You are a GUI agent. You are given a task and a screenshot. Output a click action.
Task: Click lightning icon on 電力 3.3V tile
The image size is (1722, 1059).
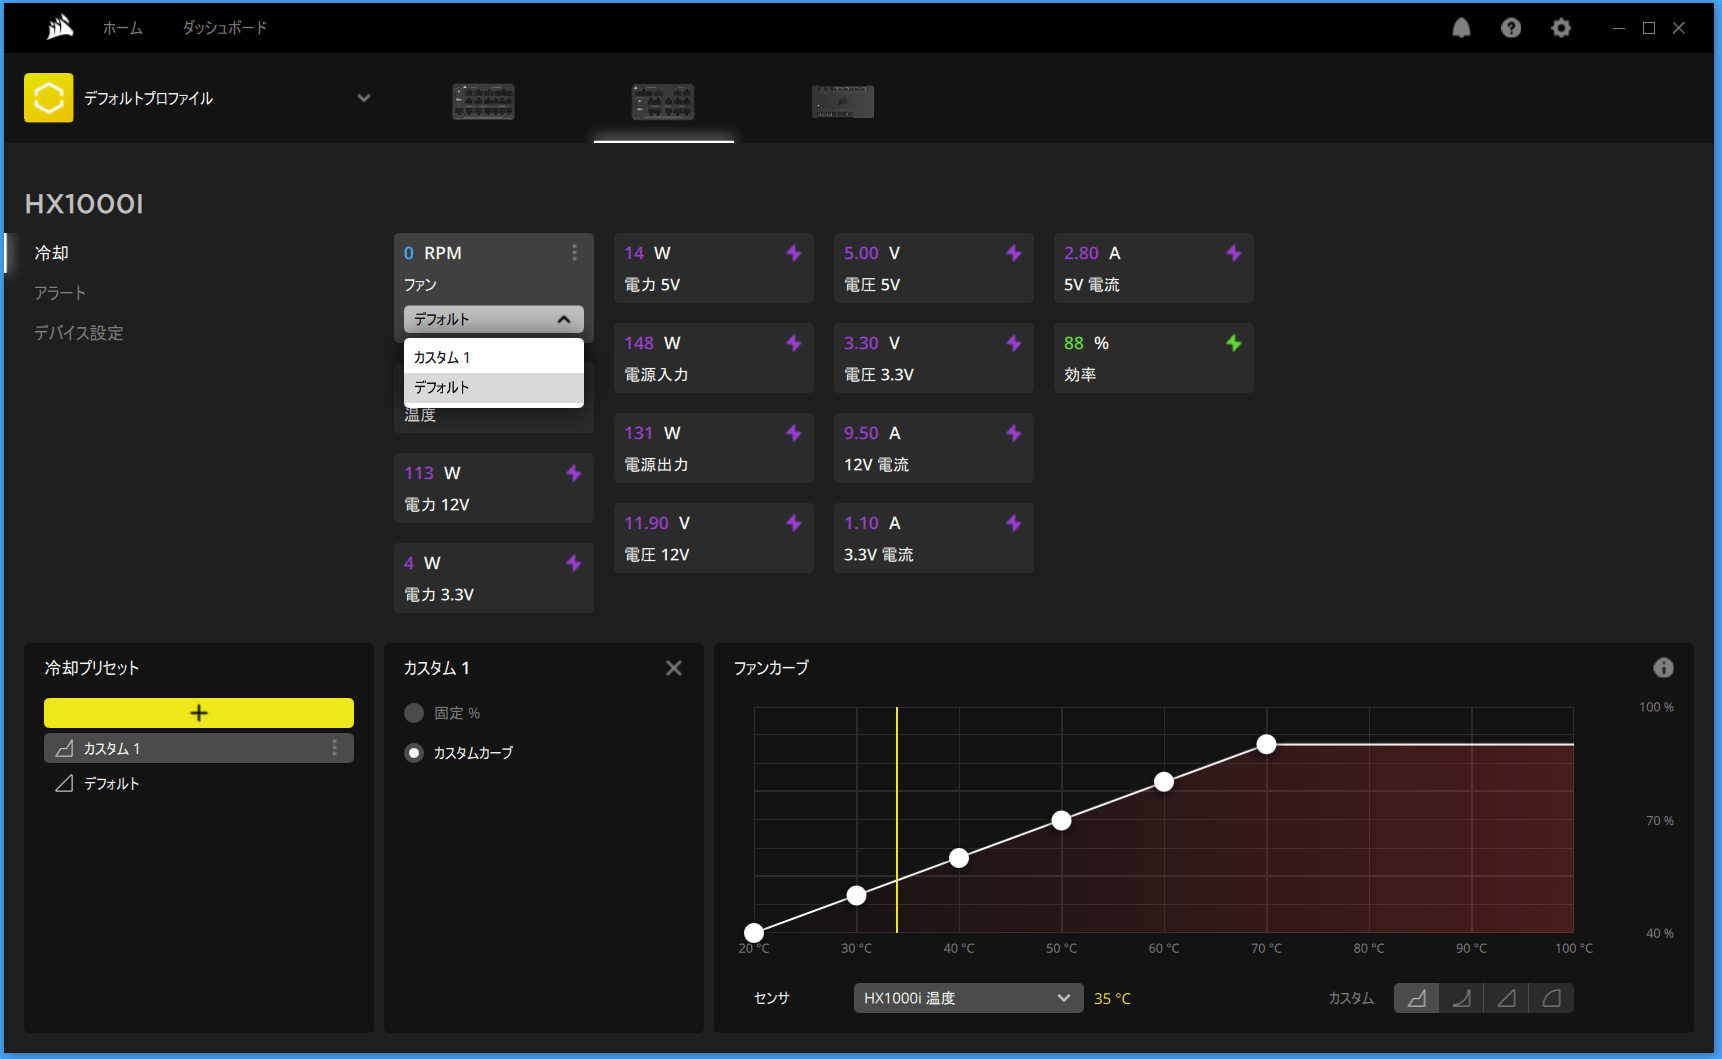tap(574, 563)
